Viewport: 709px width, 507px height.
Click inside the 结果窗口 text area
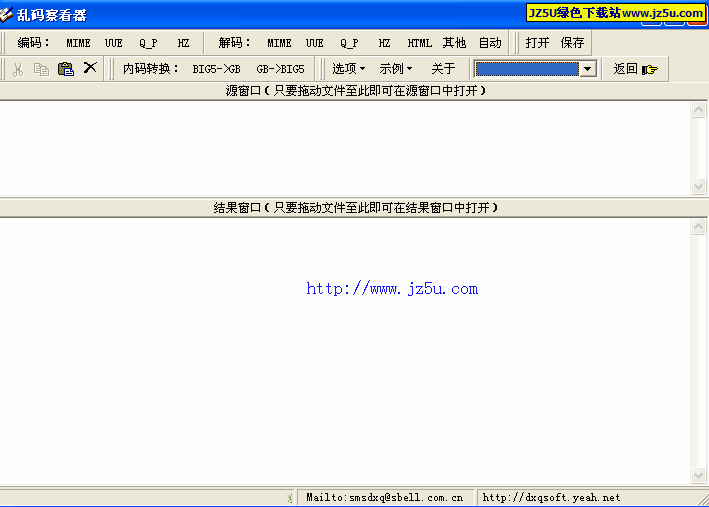click(x=345, y=351)
